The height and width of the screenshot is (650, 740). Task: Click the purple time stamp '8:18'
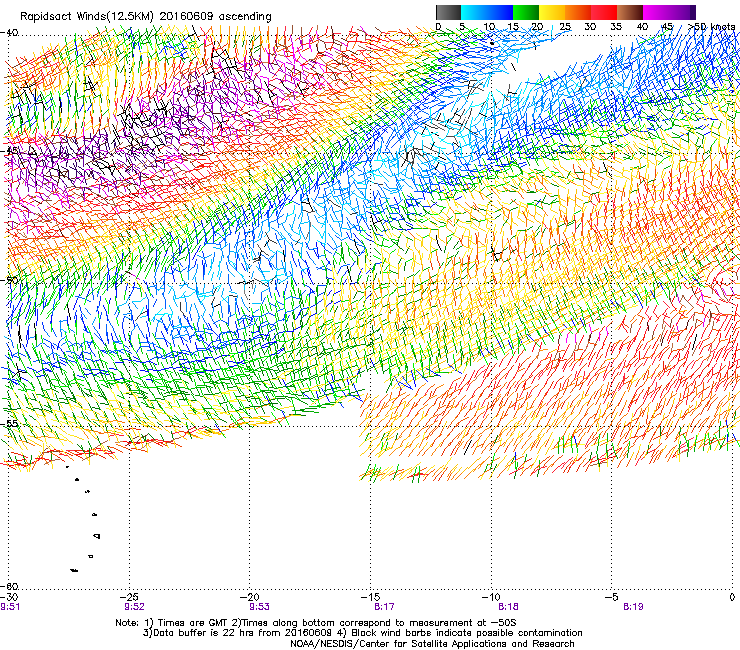[x=509, y=607]
